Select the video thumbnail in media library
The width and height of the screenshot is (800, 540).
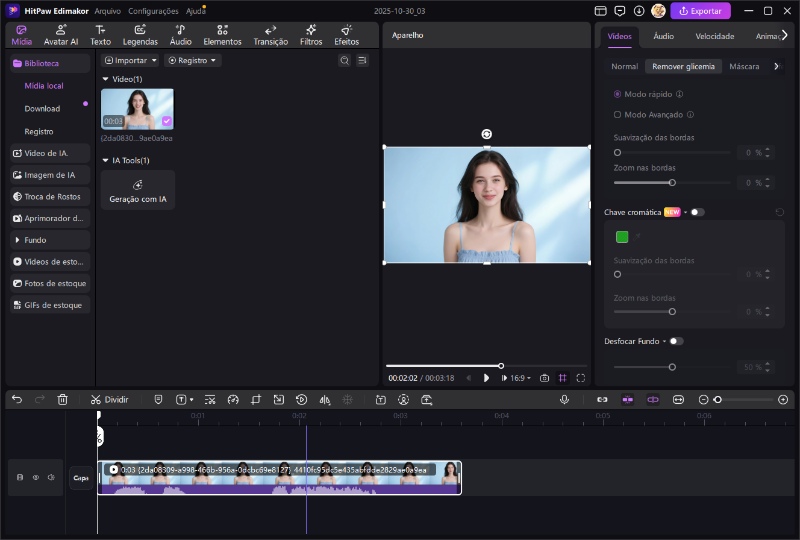point(137,109)
